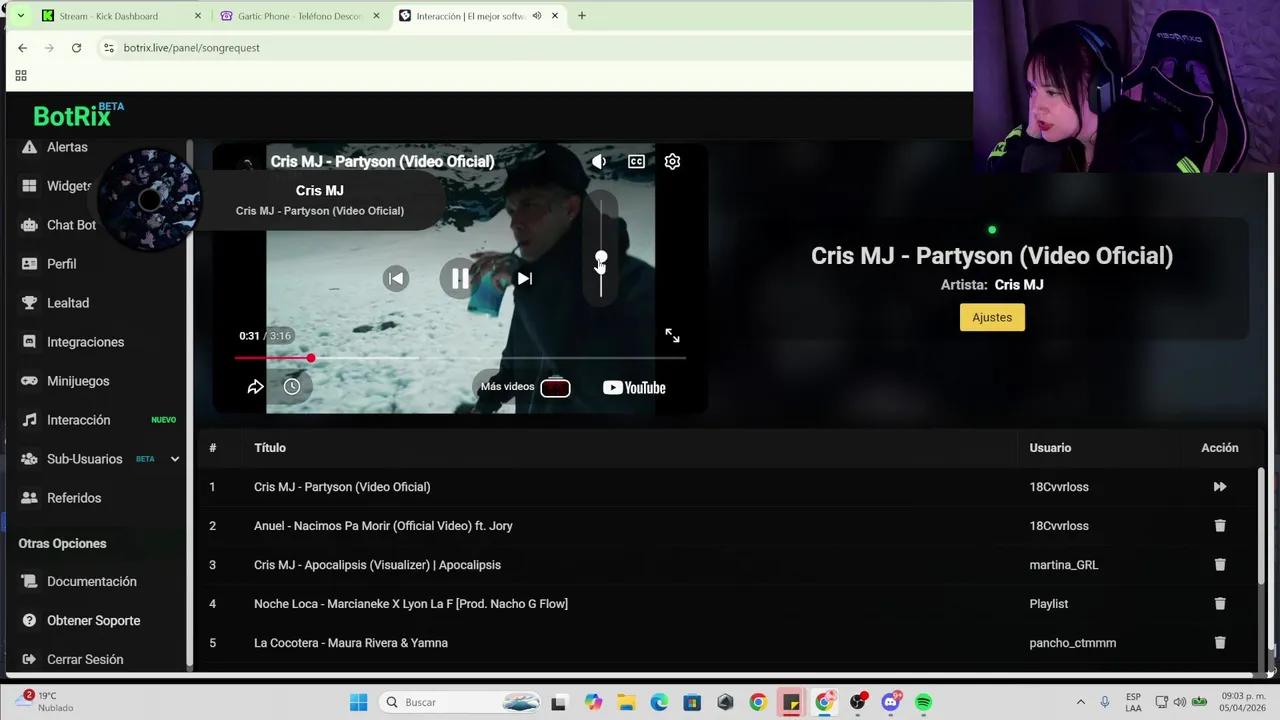Image resolution: width=1280 pixels, height=720 pixels.
Task: Mute the YouTube player volume icon
Action: click(x=599, y=161)
